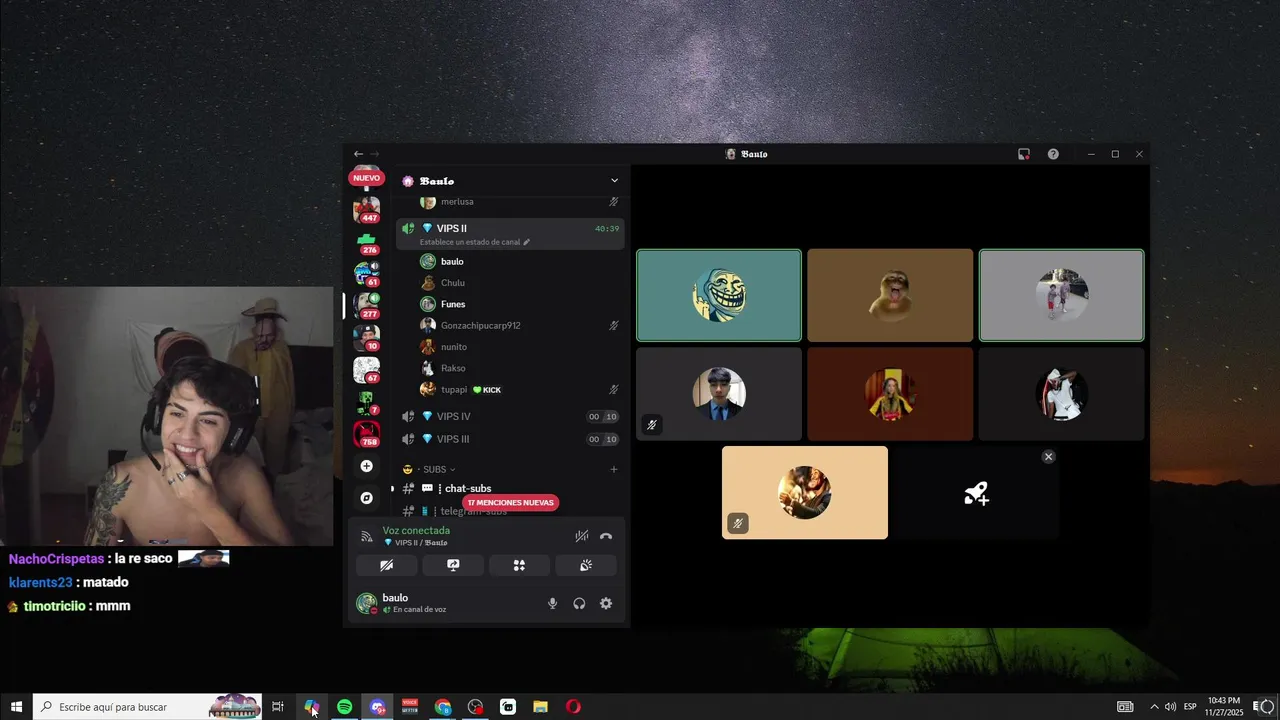Collapse the SUBS channel category
The height and width of the screenshot is (720, 1280).
coord(436,469)
